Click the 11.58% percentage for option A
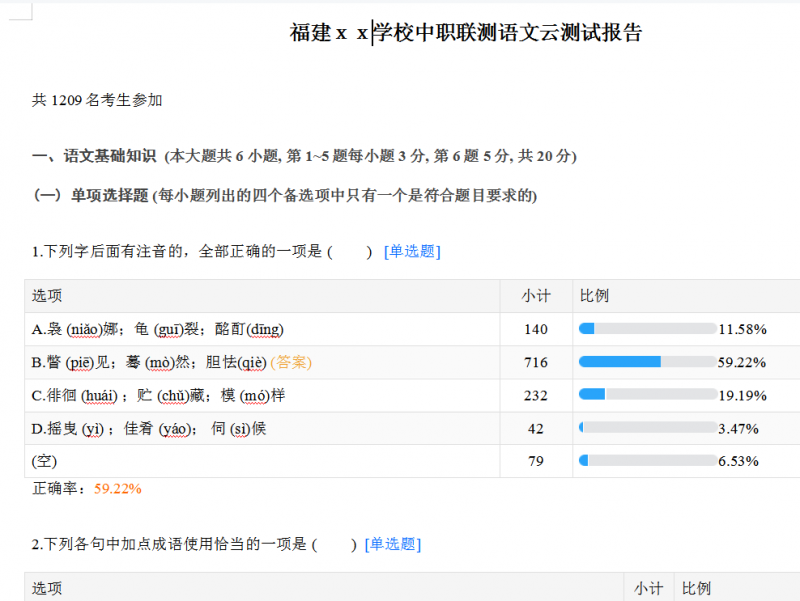 point(742,329)
